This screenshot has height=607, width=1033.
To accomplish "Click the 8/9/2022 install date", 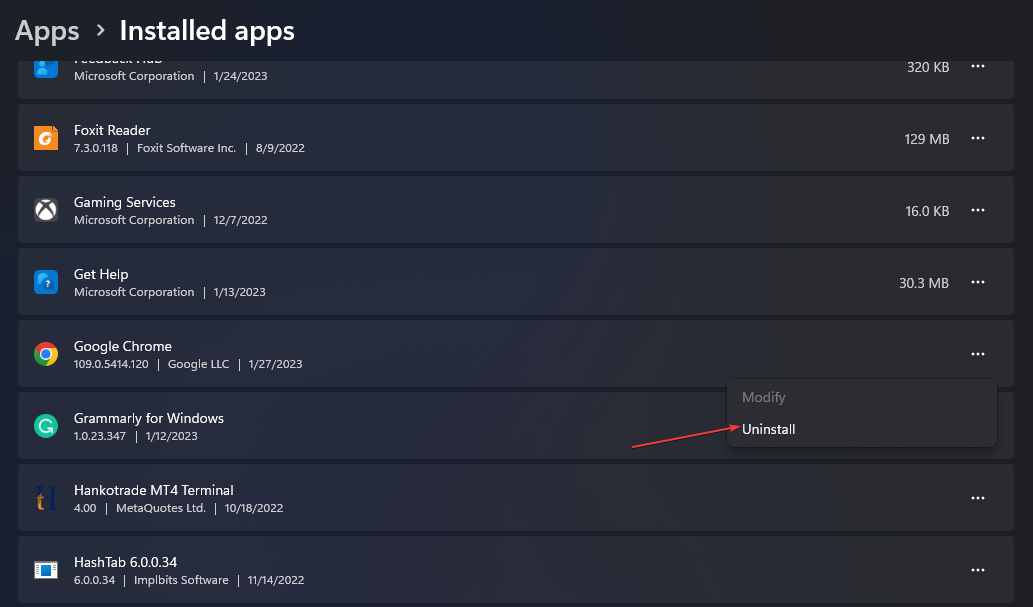I will (280, 148).
